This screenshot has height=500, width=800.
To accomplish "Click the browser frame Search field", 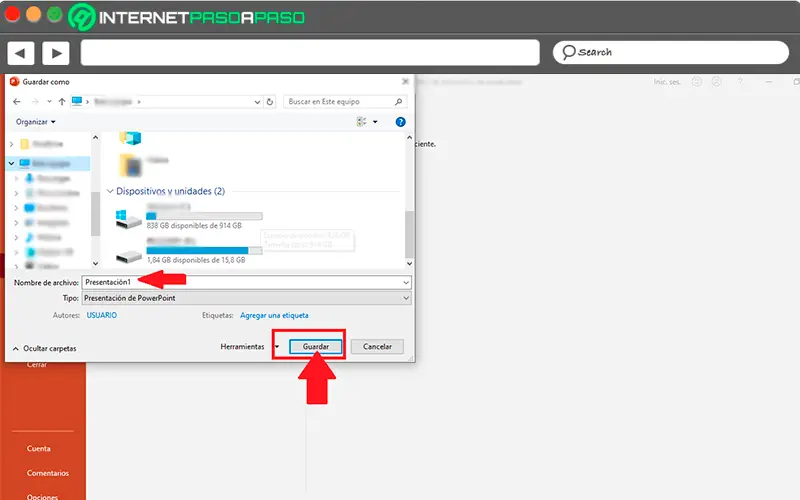I will click(x=670, y=53).
